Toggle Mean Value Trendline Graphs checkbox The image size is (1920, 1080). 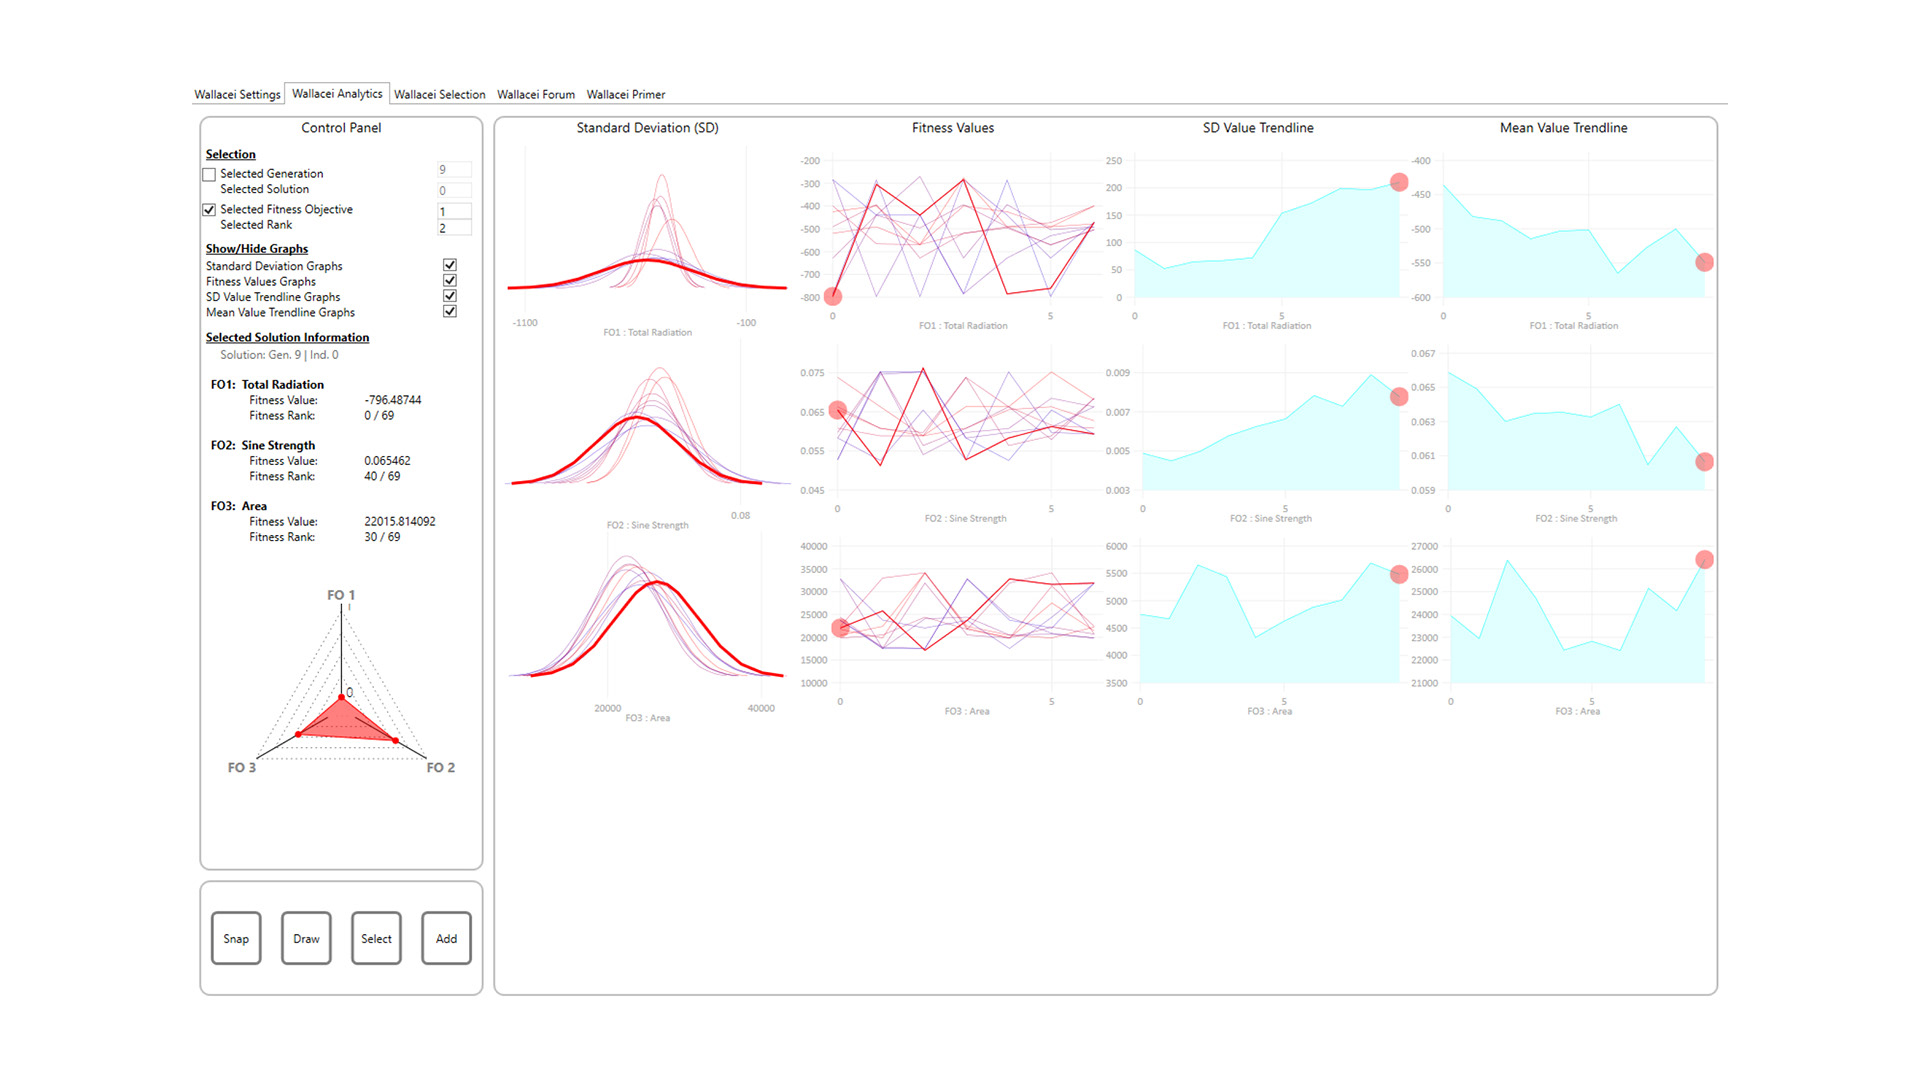coord(450,312)
